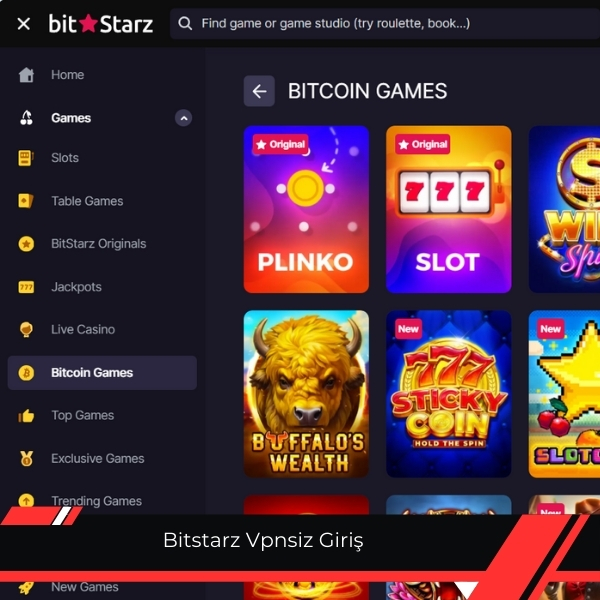600x600 pixels.
Task: Click the bitStarz logo
Action: 101,24
